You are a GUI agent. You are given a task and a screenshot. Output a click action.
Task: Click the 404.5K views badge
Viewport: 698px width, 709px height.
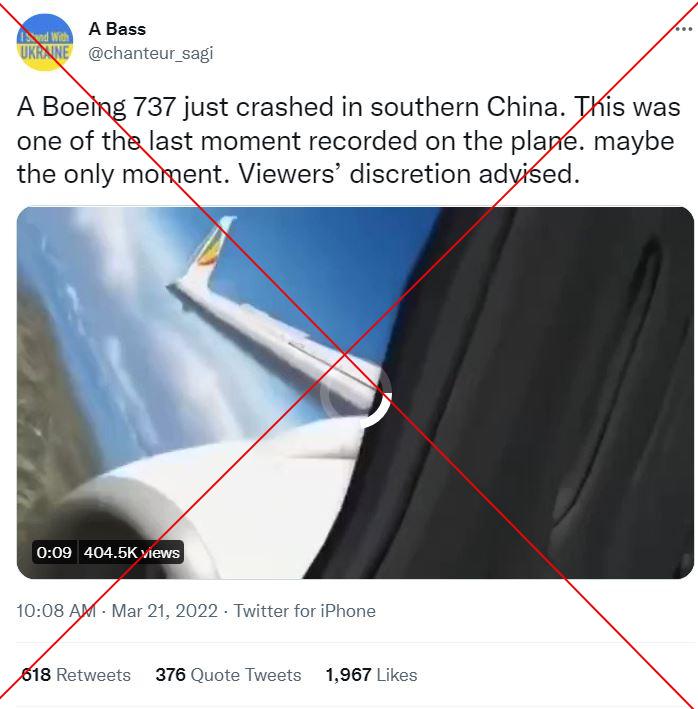pyautogui.click(x=132, y=552)
